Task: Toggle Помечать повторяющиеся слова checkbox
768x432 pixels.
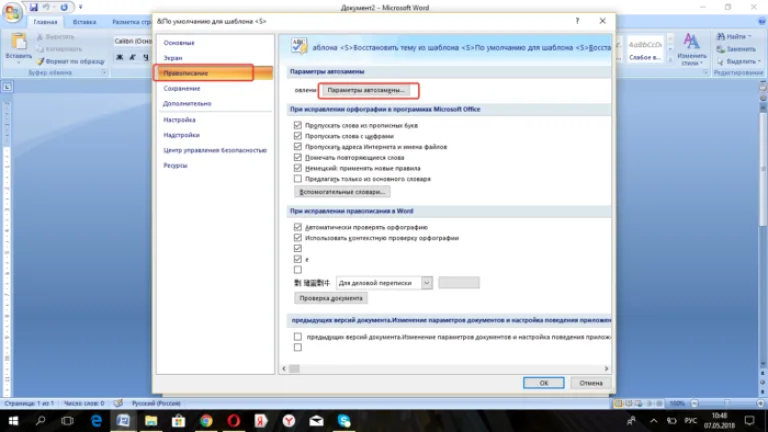Action: coord(298,157)
